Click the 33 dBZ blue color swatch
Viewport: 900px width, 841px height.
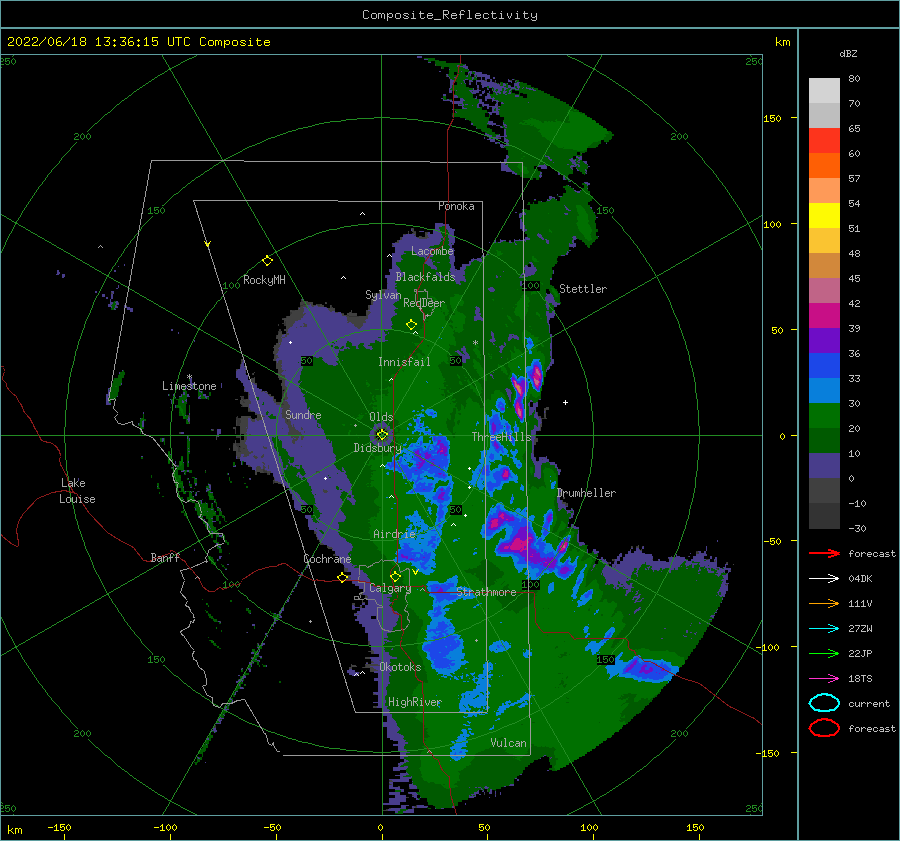click(x=824, y=390)
